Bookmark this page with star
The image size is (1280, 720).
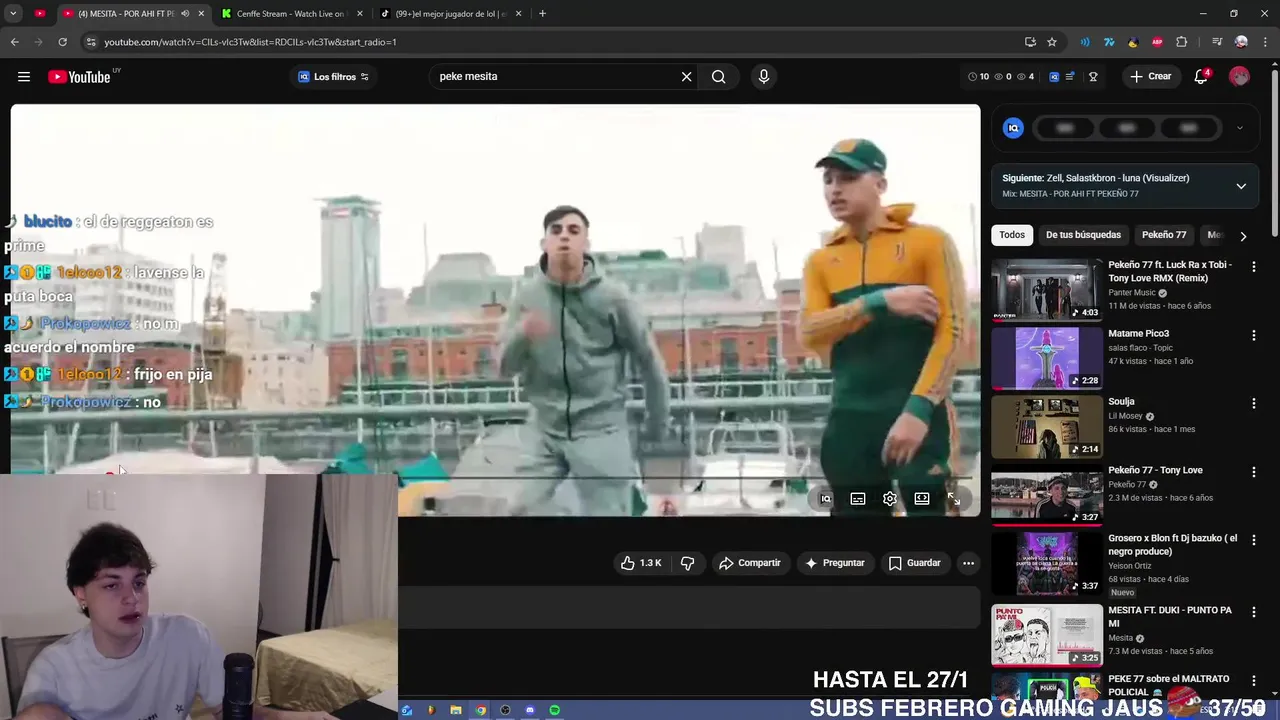(1052, 42)
